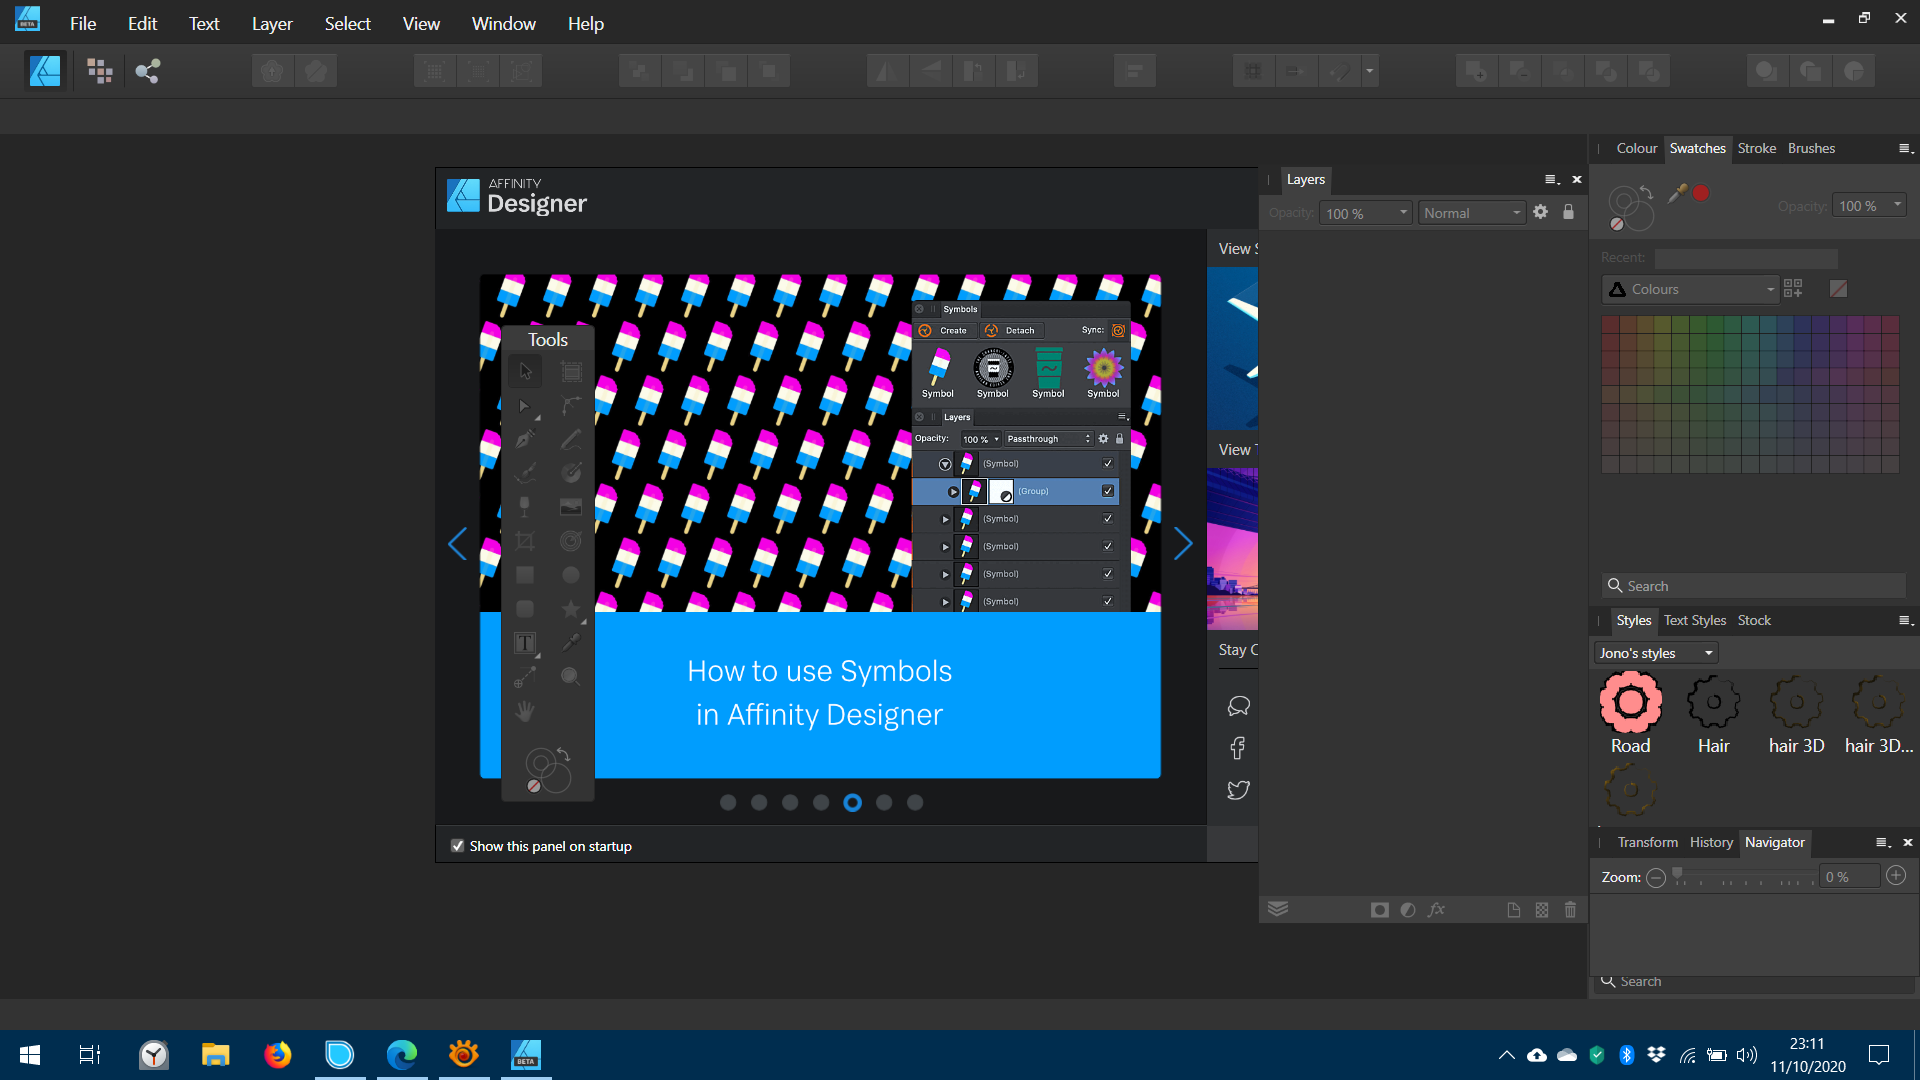1920x1080 pixels.
Task: Open the Normal blend mode dropdown
Action: [x=1472, y=213]
